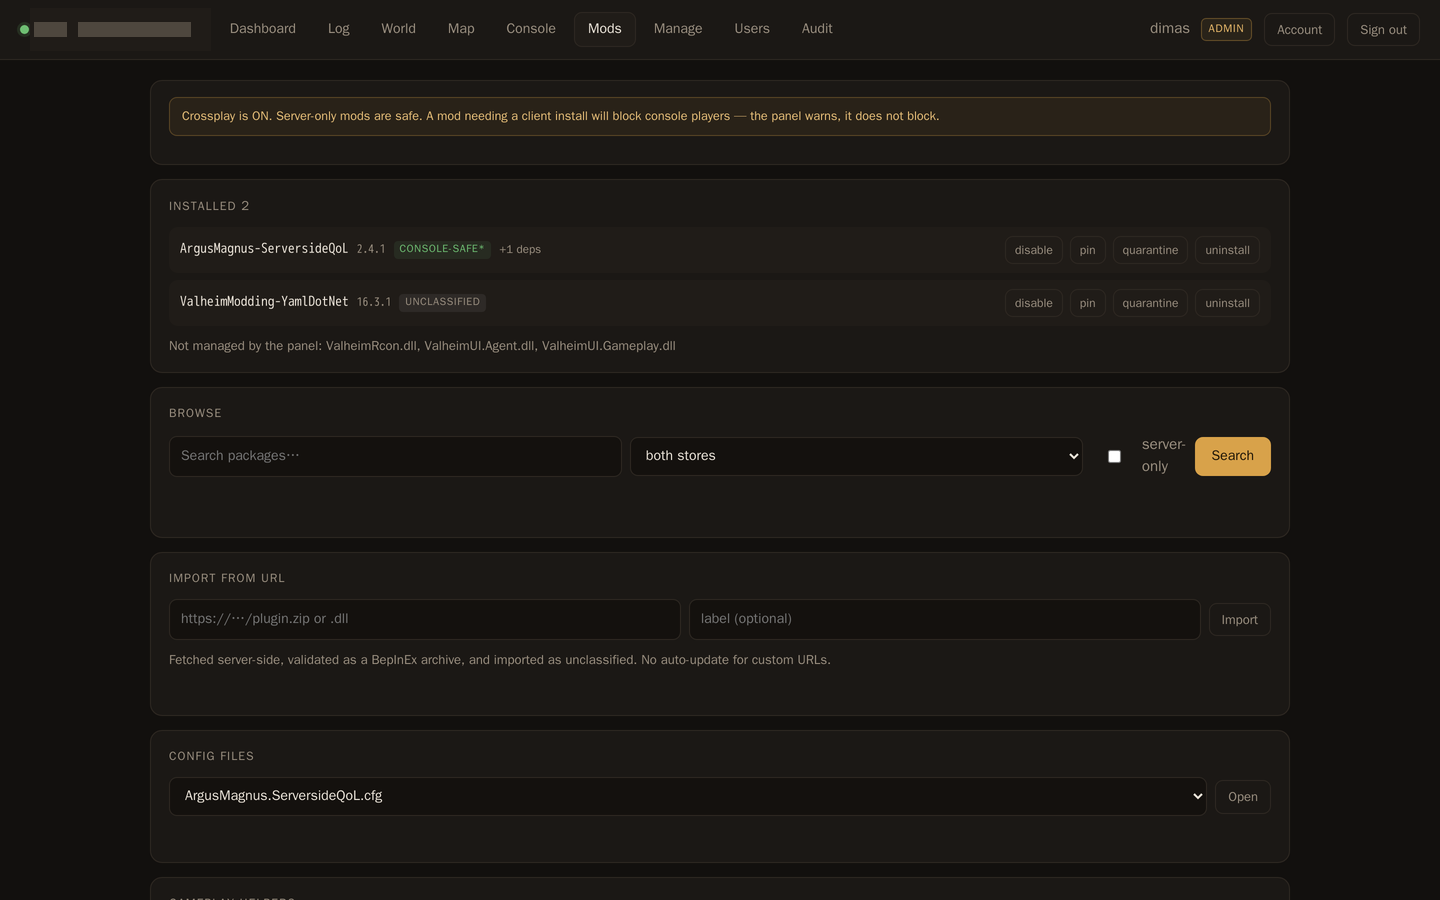Select the Mods tab
Image resolution: width=1440 pixels, height=900 pixels.
click(x=605, y=29)
